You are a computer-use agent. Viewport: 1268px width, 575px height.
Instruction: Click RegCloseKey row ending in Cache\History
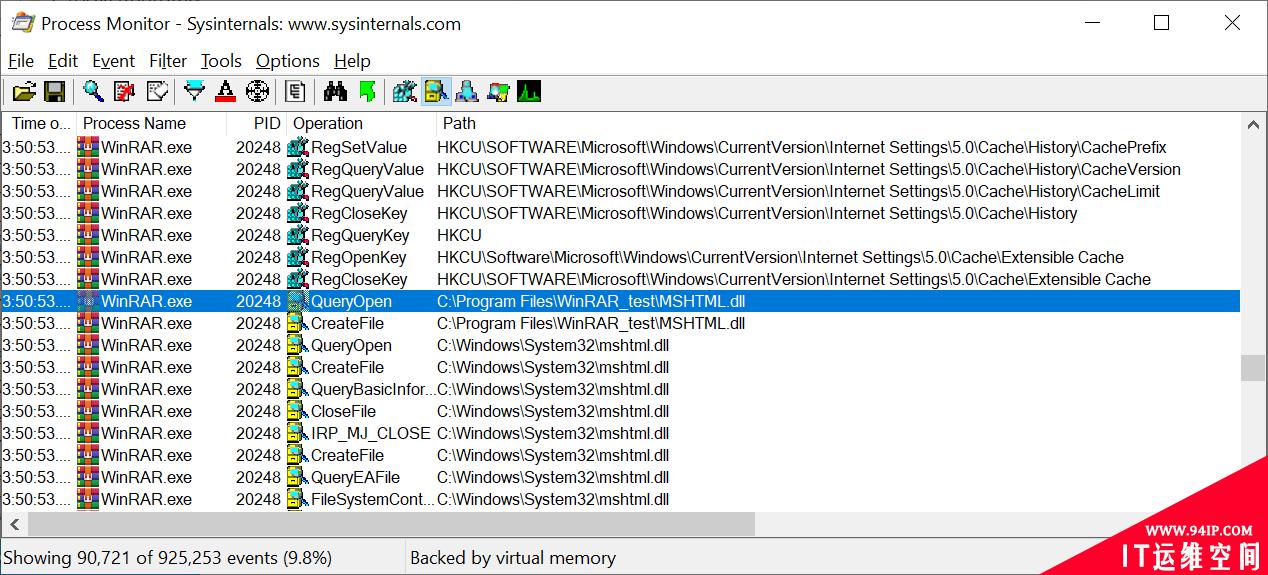[620, 213]
